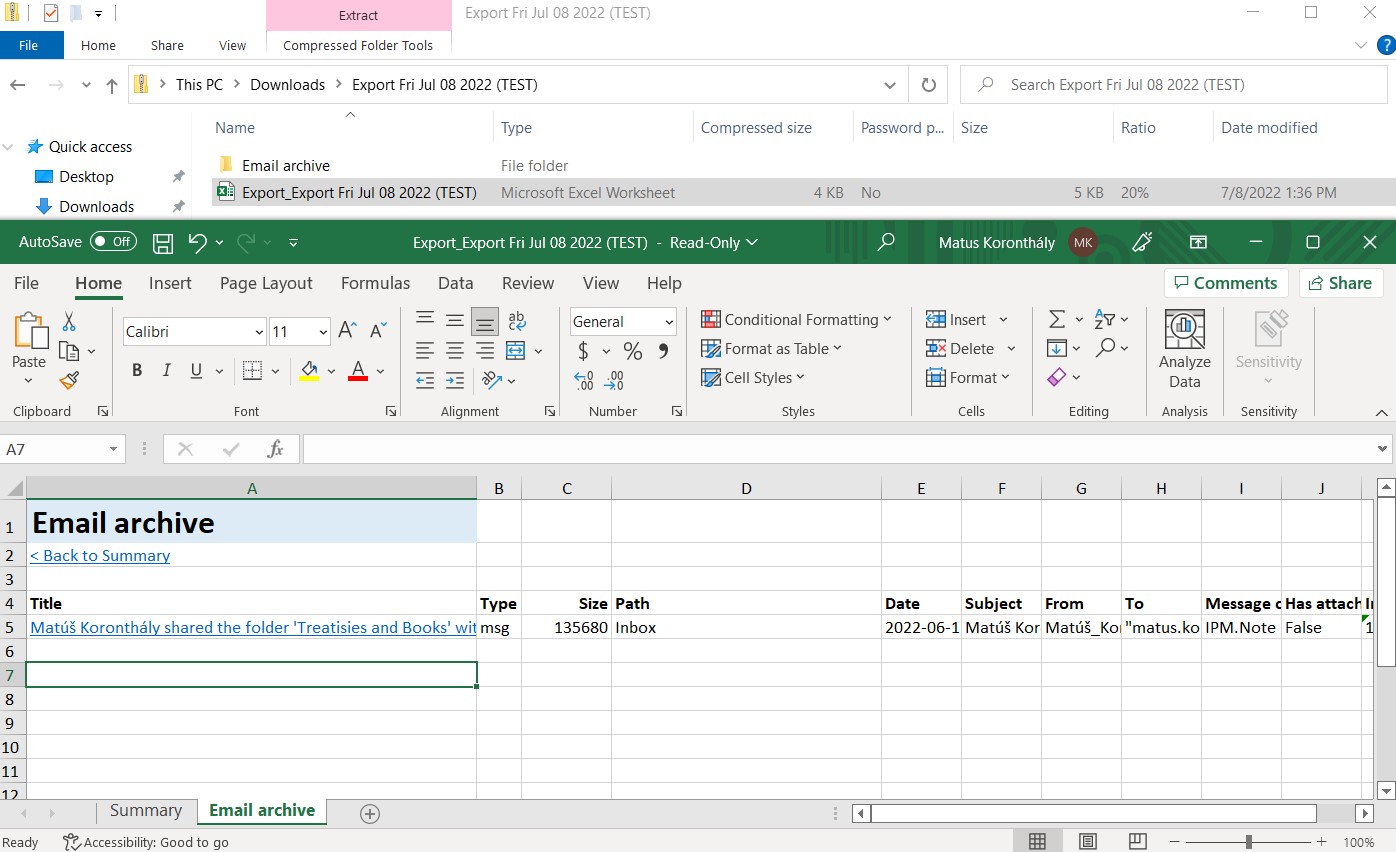The image size is (1396, 852).
Task: Toggle Center alignment
Action: pyautogui.click(x=455, y=351)
